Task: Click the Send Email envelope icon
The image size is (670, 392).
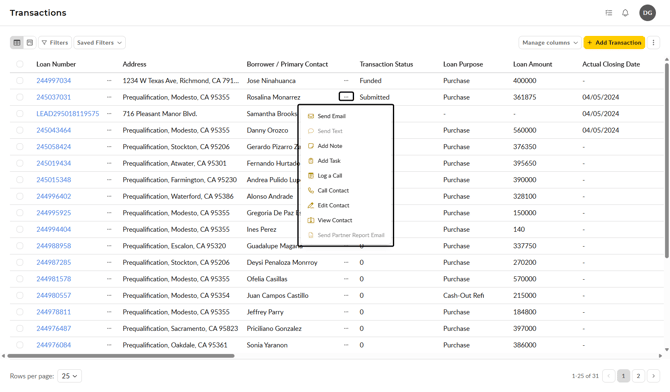Action: click(x=311, y=116)
